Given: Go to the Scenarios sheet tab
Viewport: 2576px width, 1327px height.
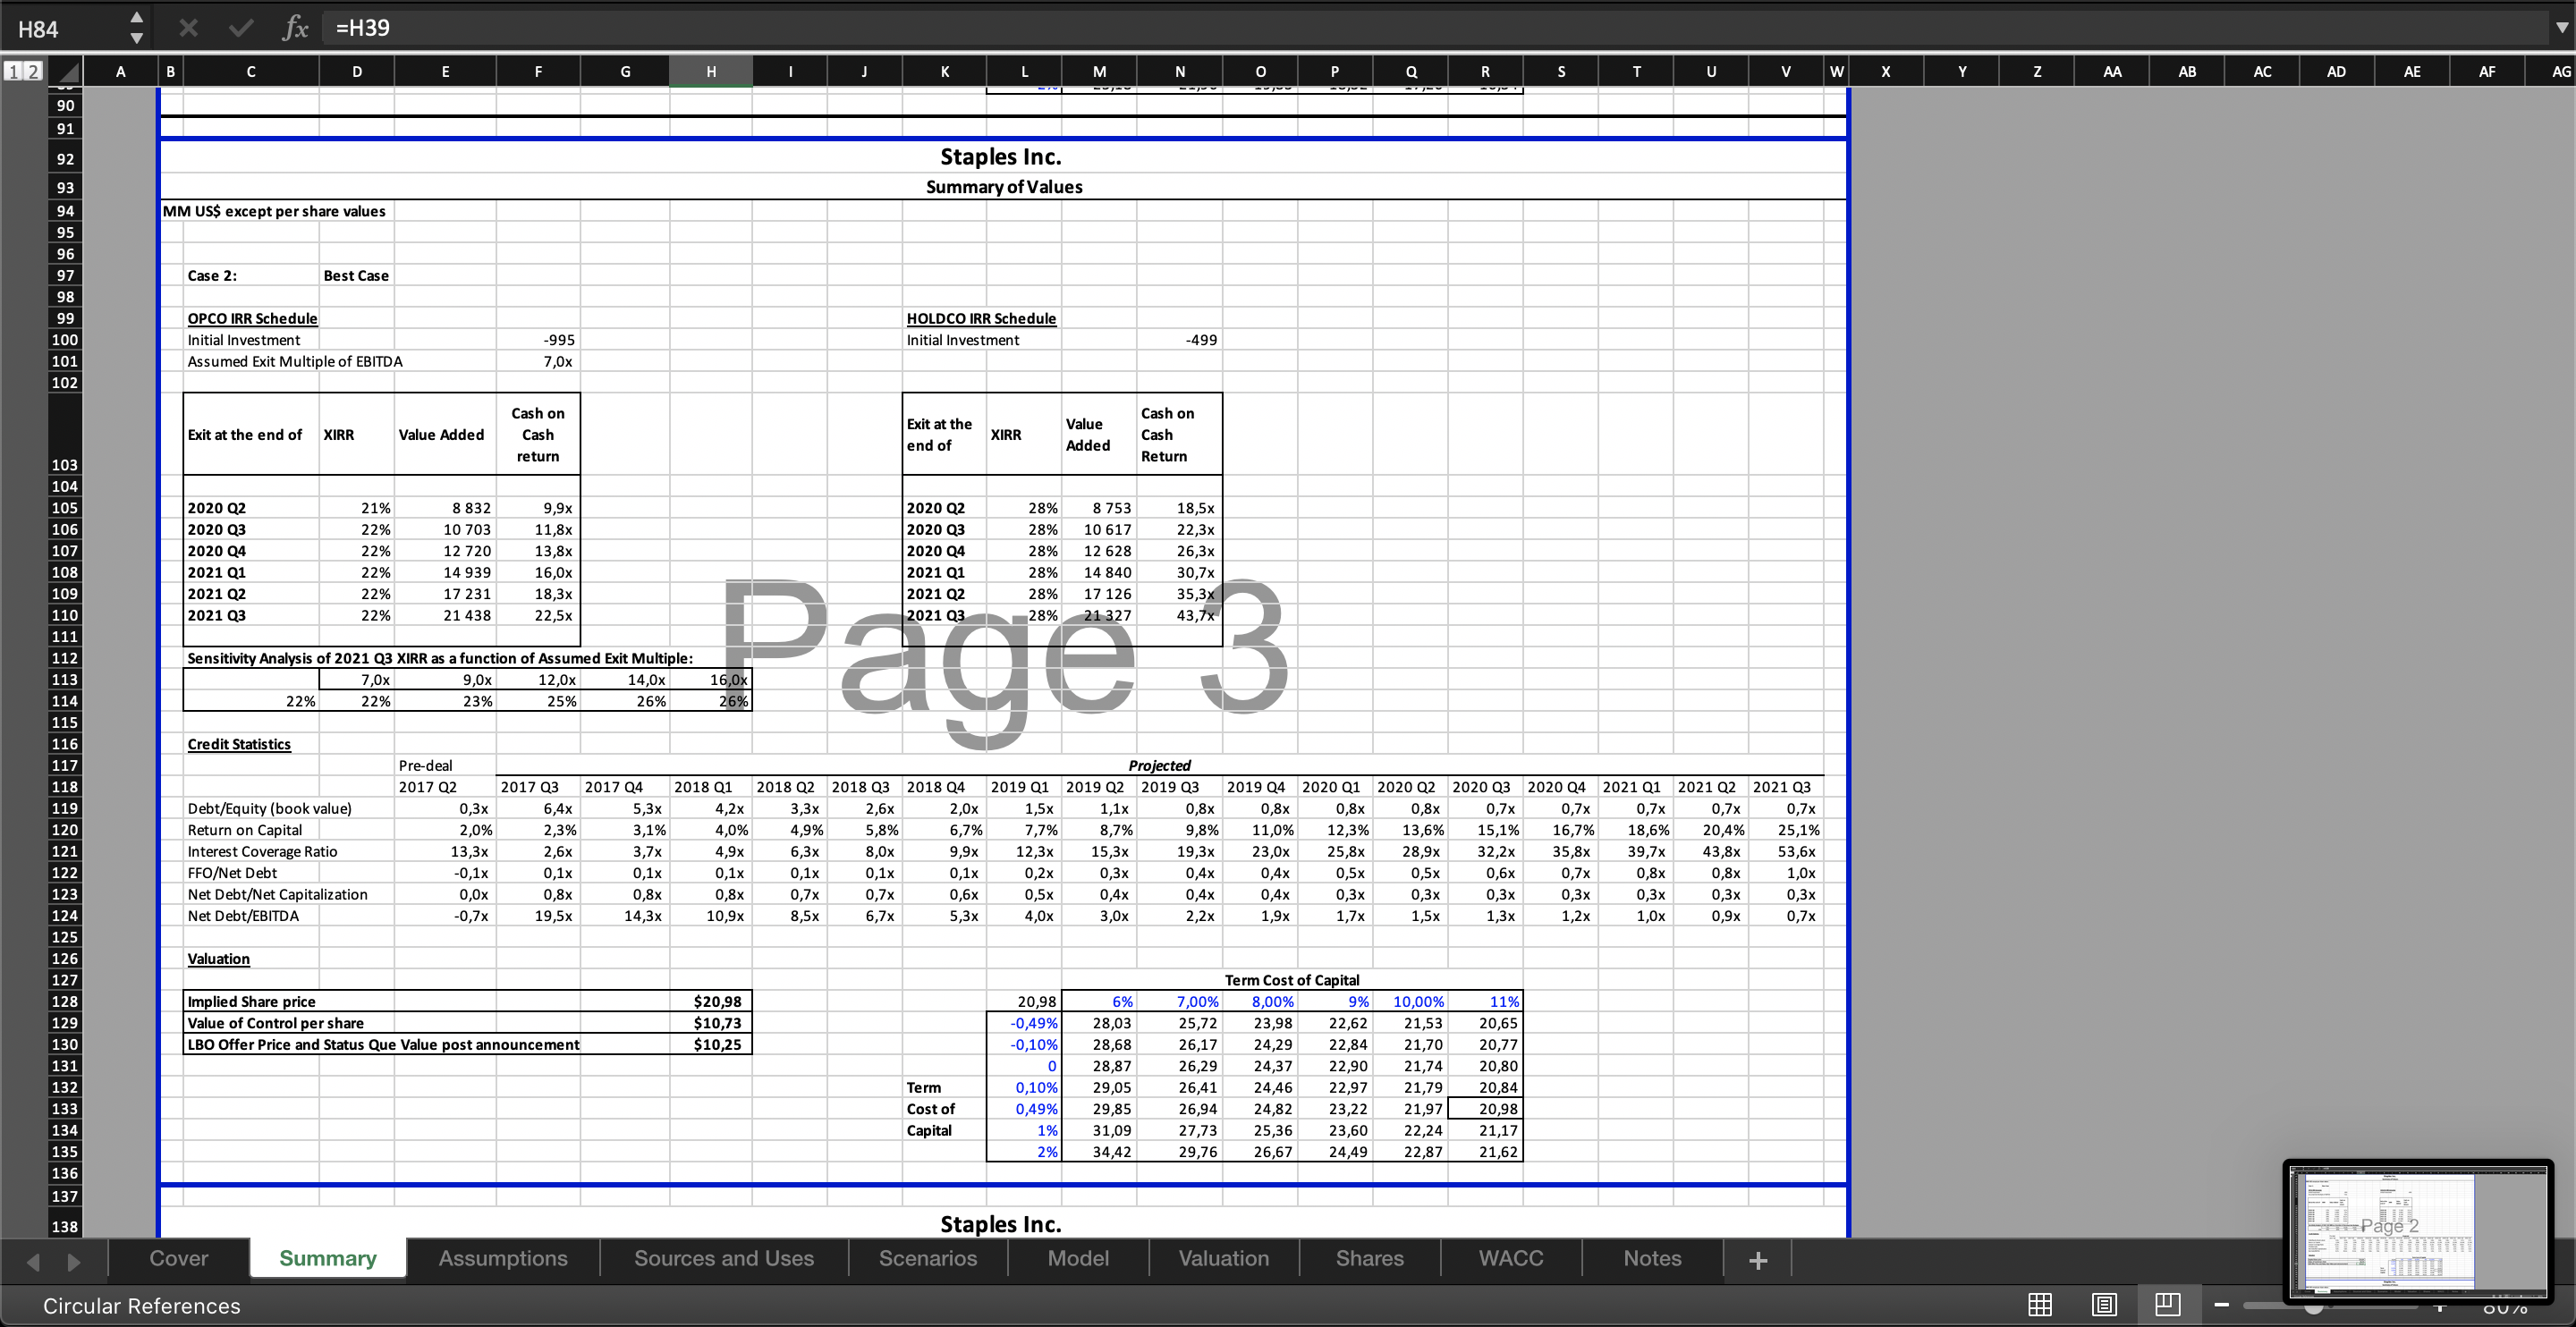Looking at the screenshot, I should pyautogui.click(x=928, y=1258).
